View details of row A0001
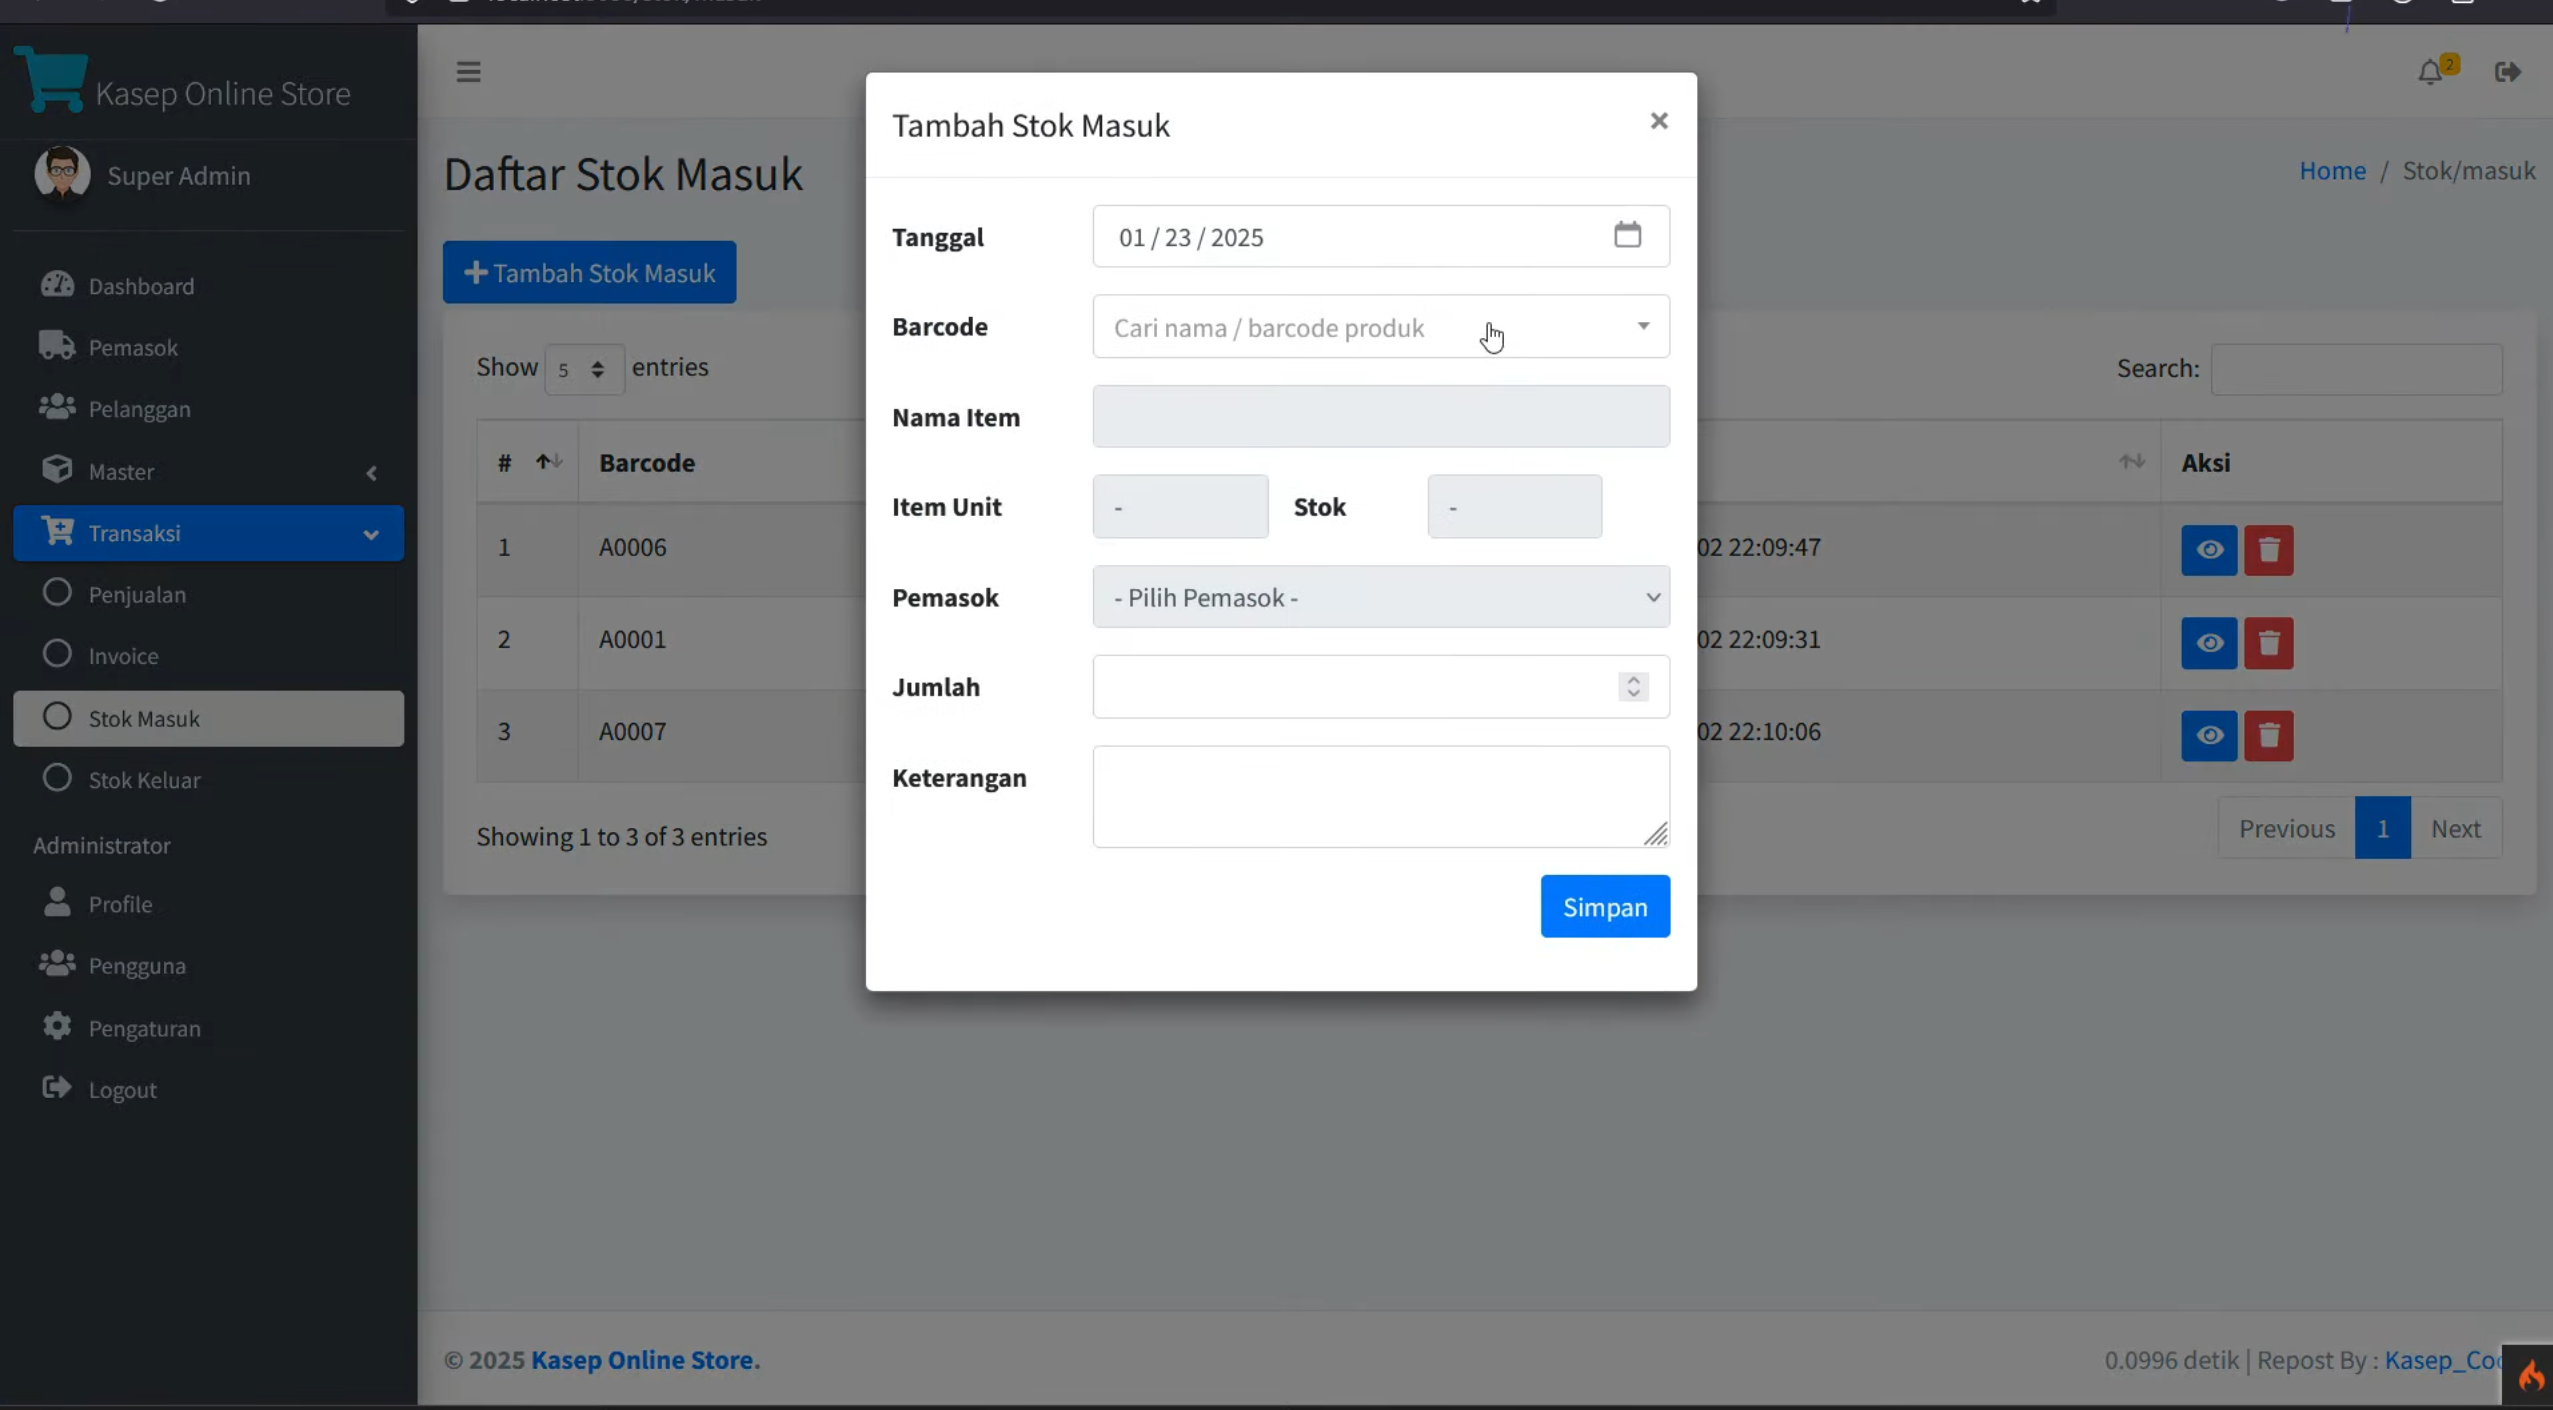The image size is (2553, 1410). point(2209,643)
